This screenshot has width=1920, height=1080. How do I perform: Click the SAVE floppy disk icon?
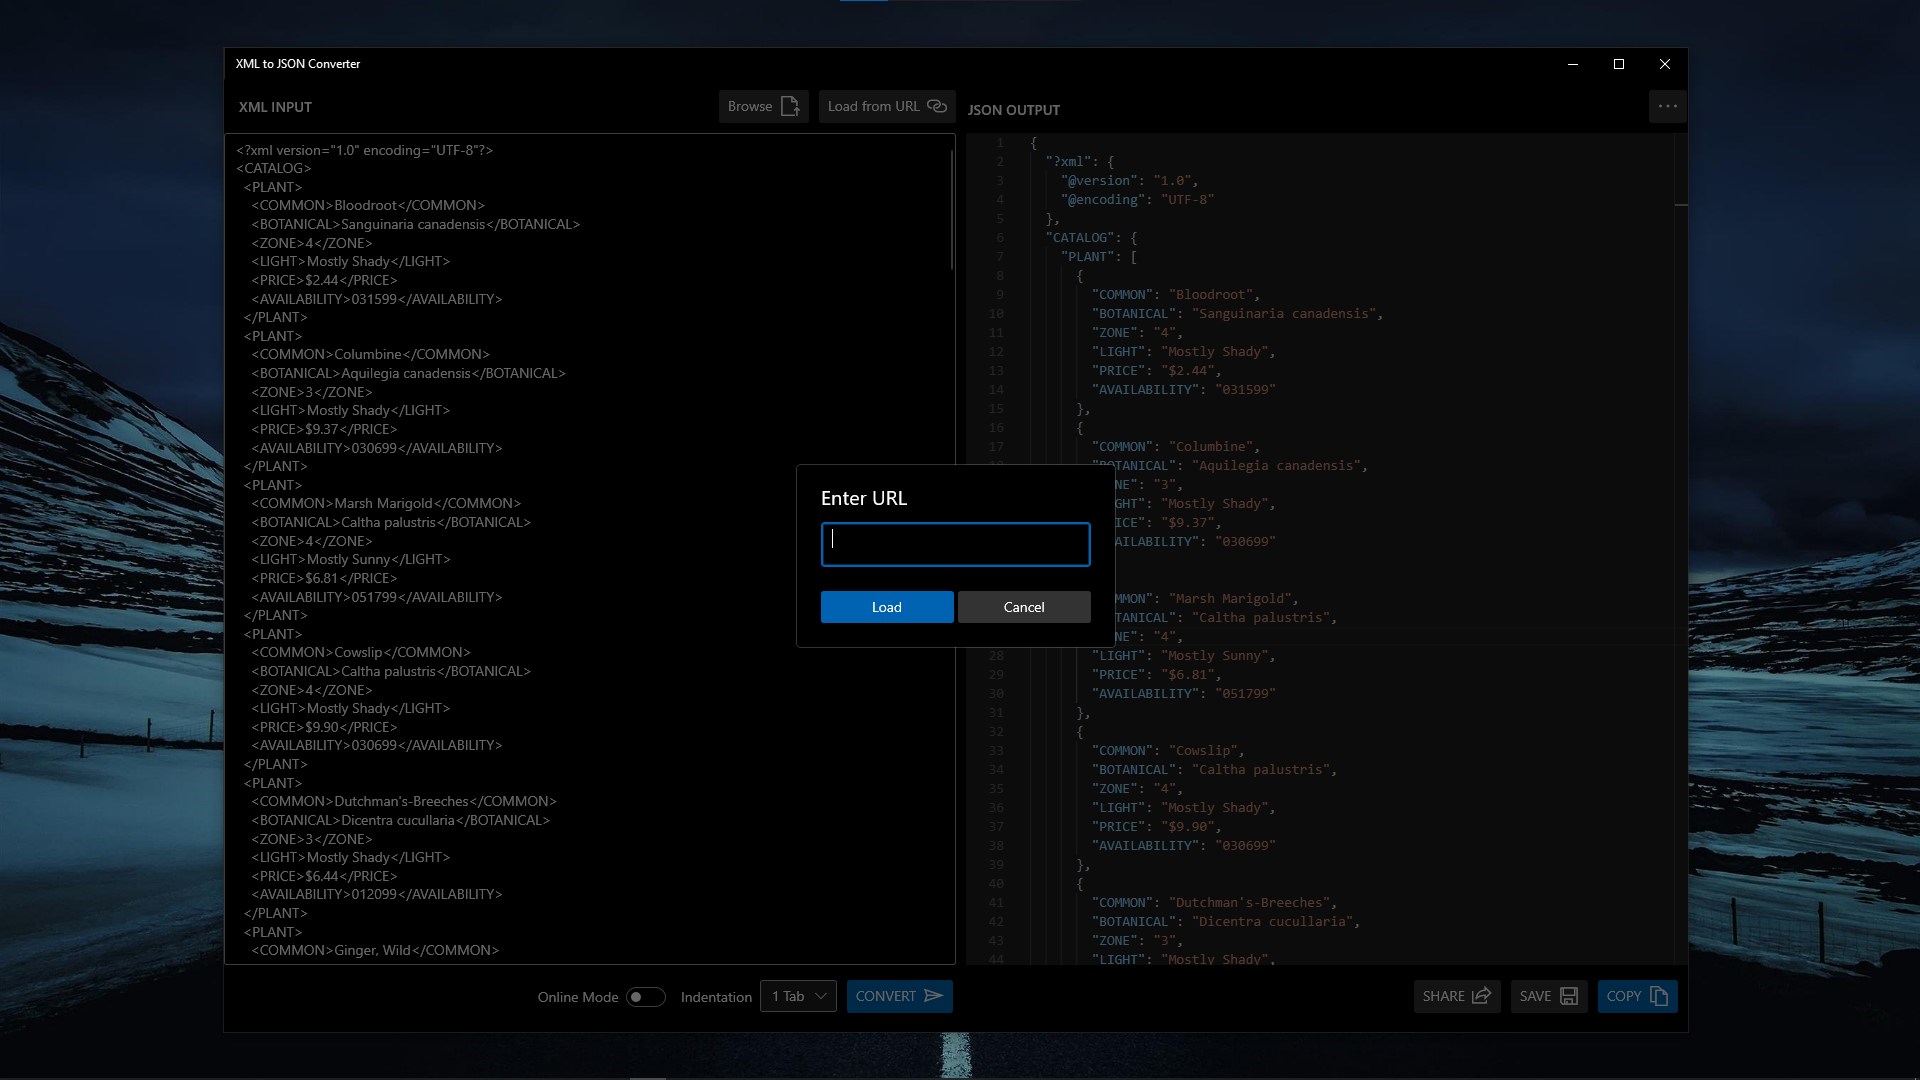[1568, 996]
